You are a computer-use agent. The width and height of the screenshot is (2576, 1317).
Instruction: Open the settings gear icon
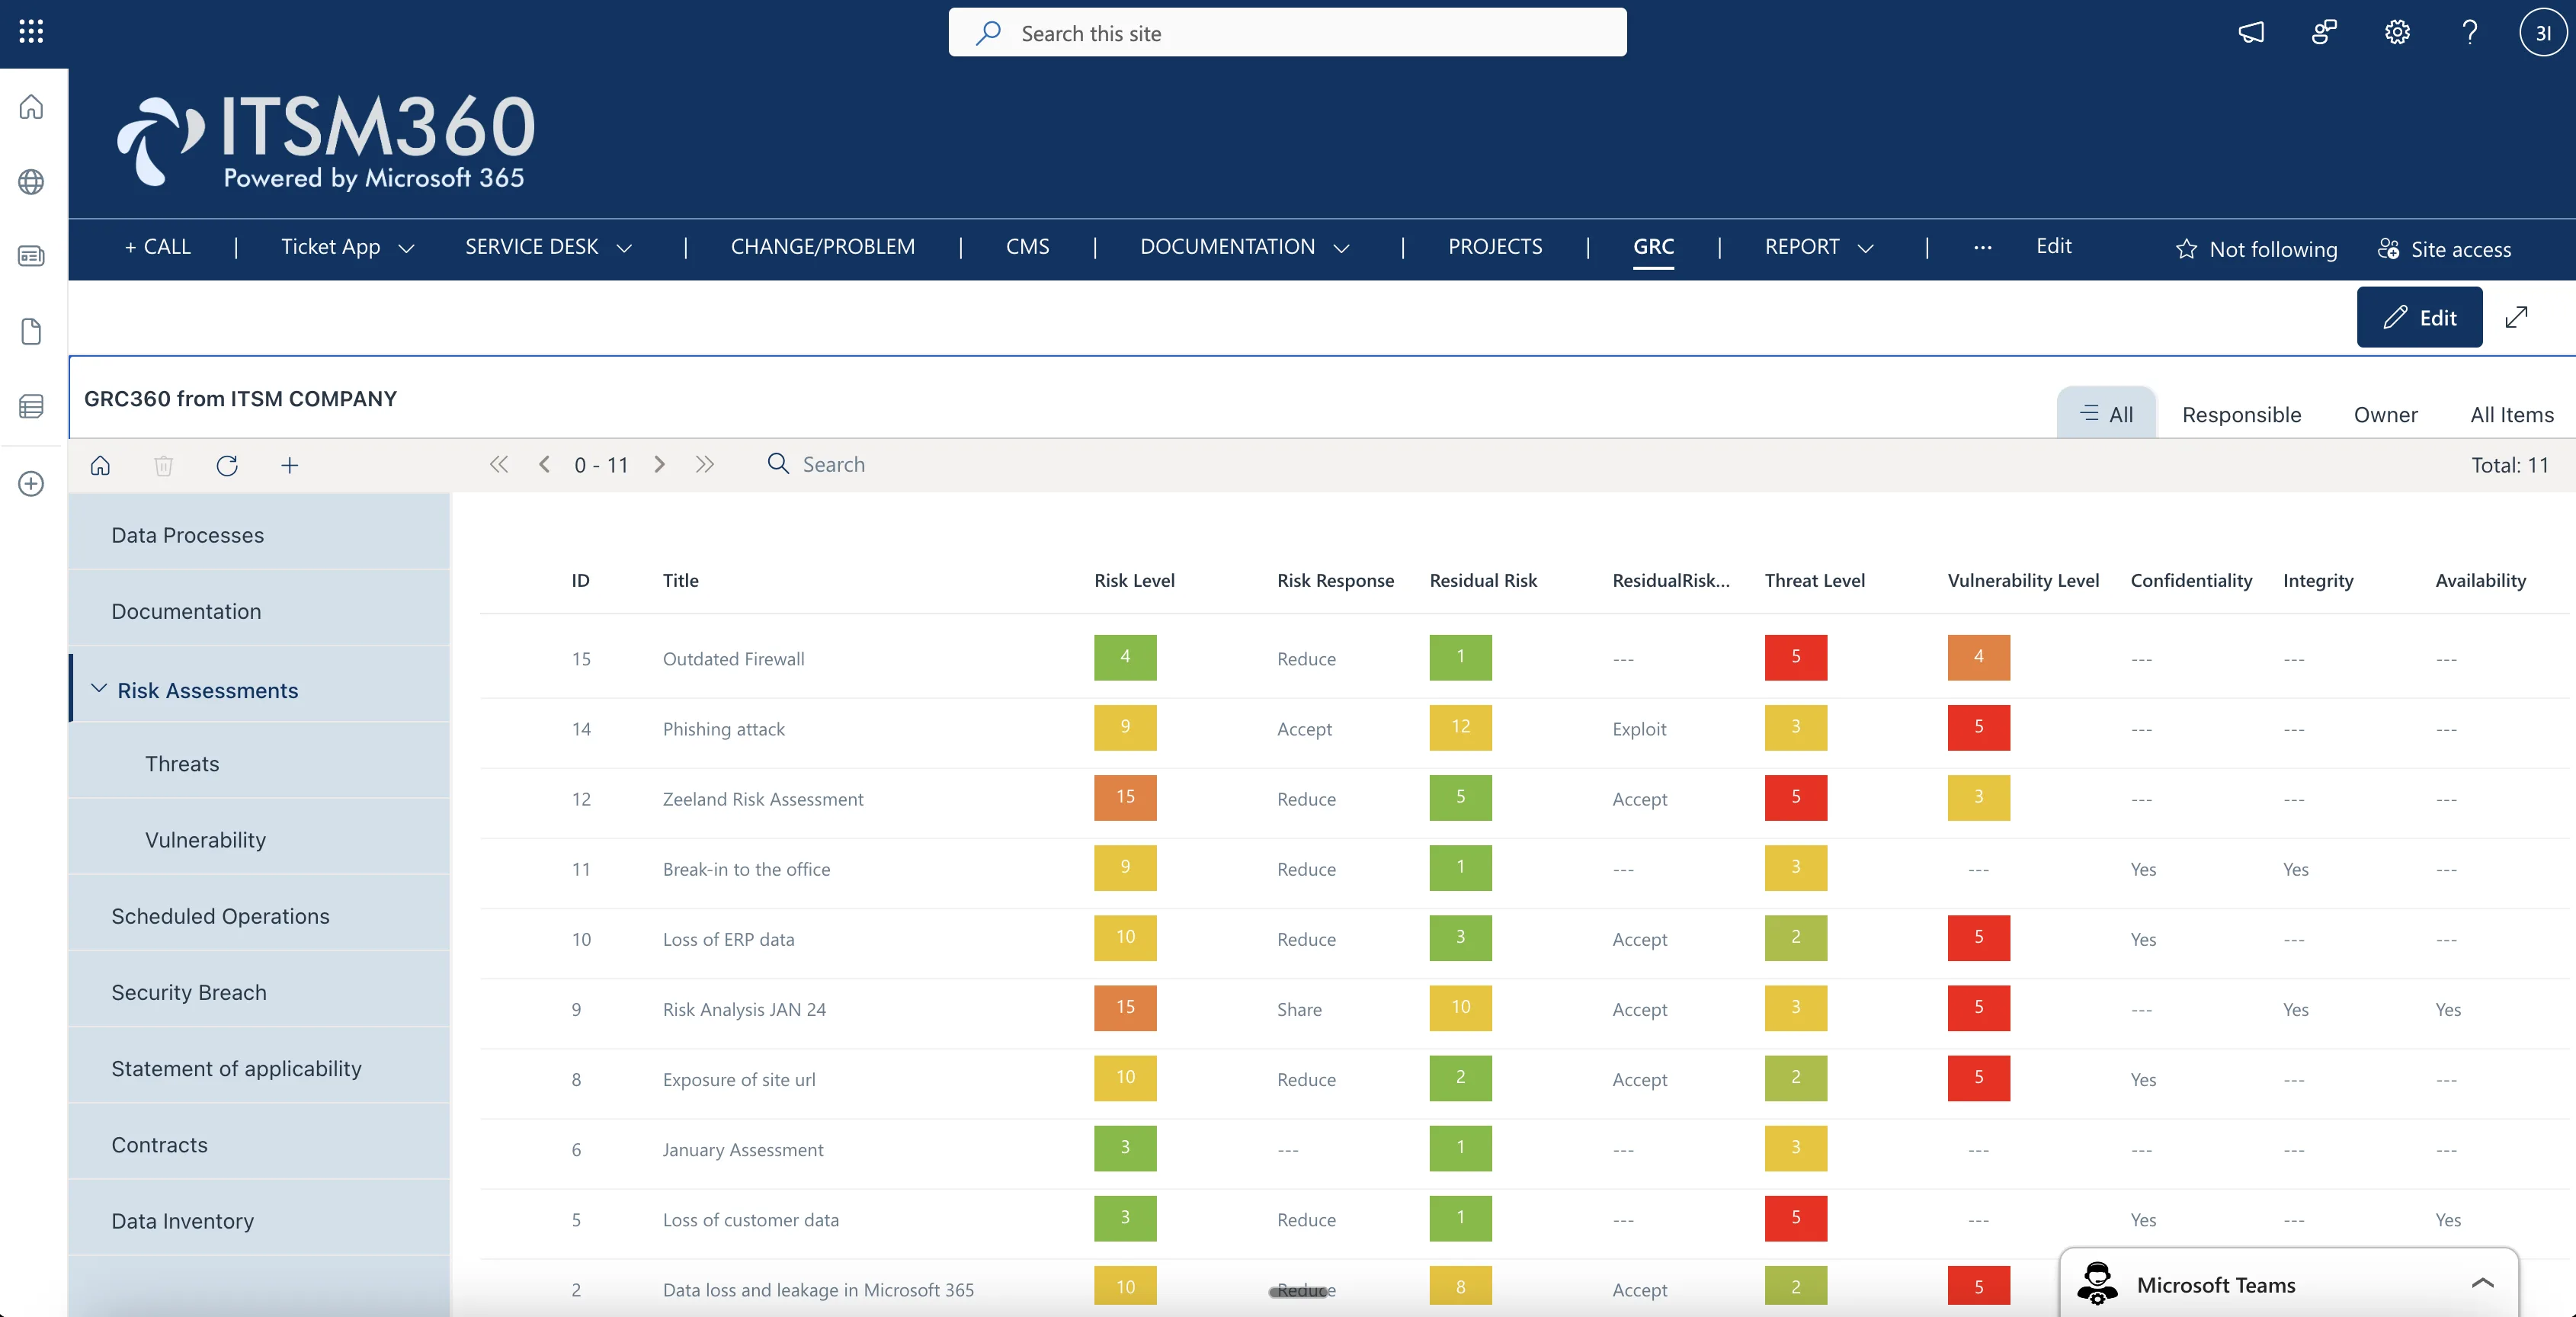(x=2396, y=32)
